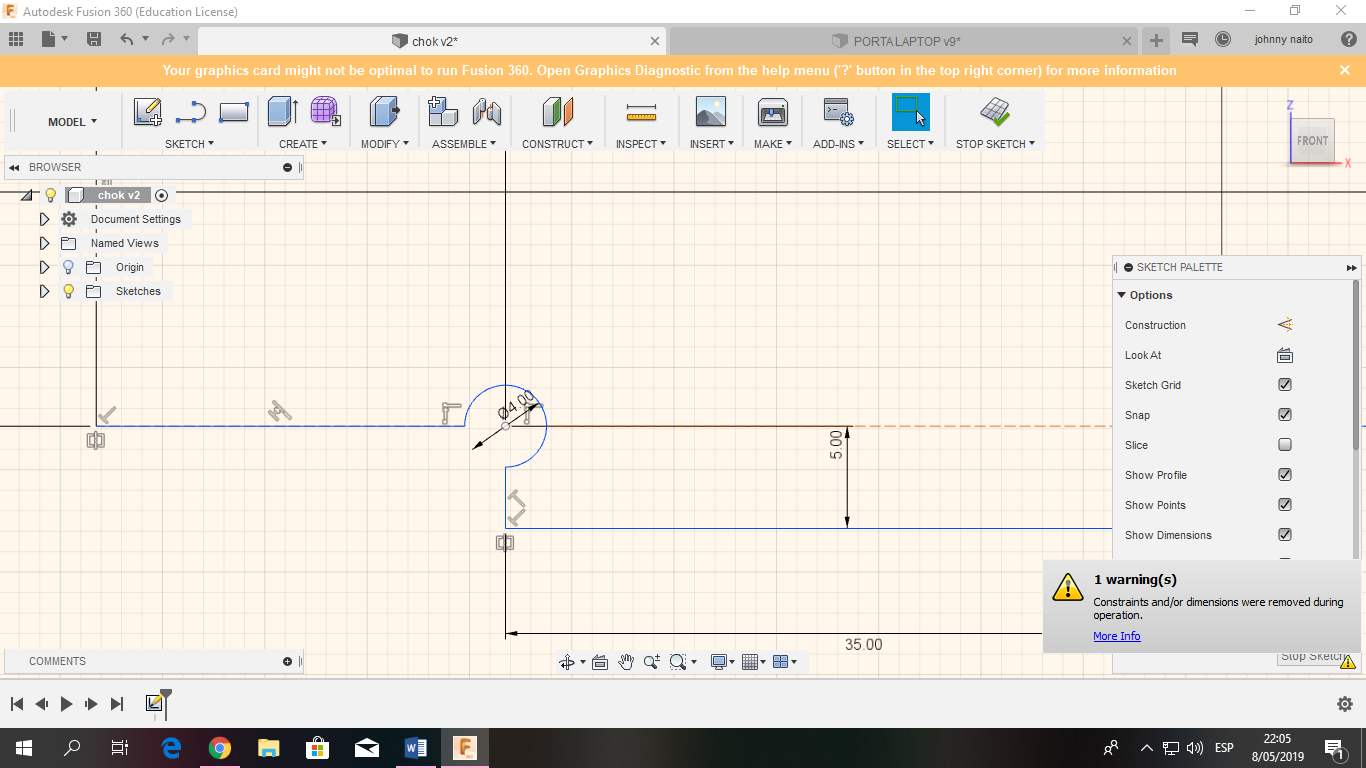Toggle the Snap checkbox
Screen dimensions: 1366x768
pos(1285,415)
